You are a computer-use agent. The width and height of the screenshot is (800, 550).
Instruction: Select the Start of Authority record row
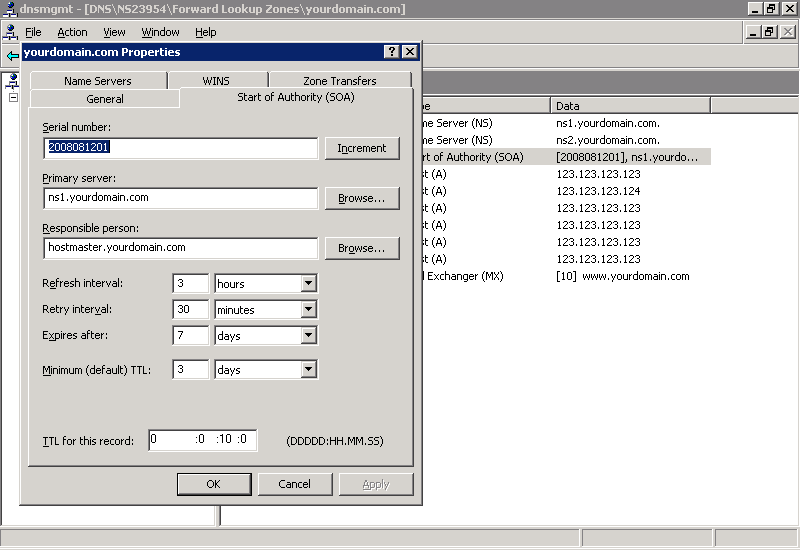coord(566,157)
